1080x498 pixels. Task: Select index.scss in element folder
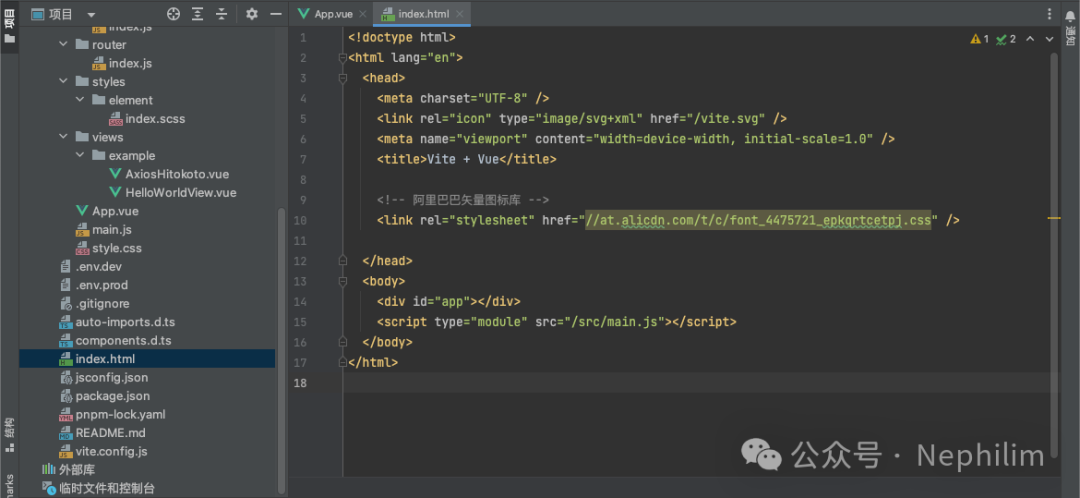[147, 118]
